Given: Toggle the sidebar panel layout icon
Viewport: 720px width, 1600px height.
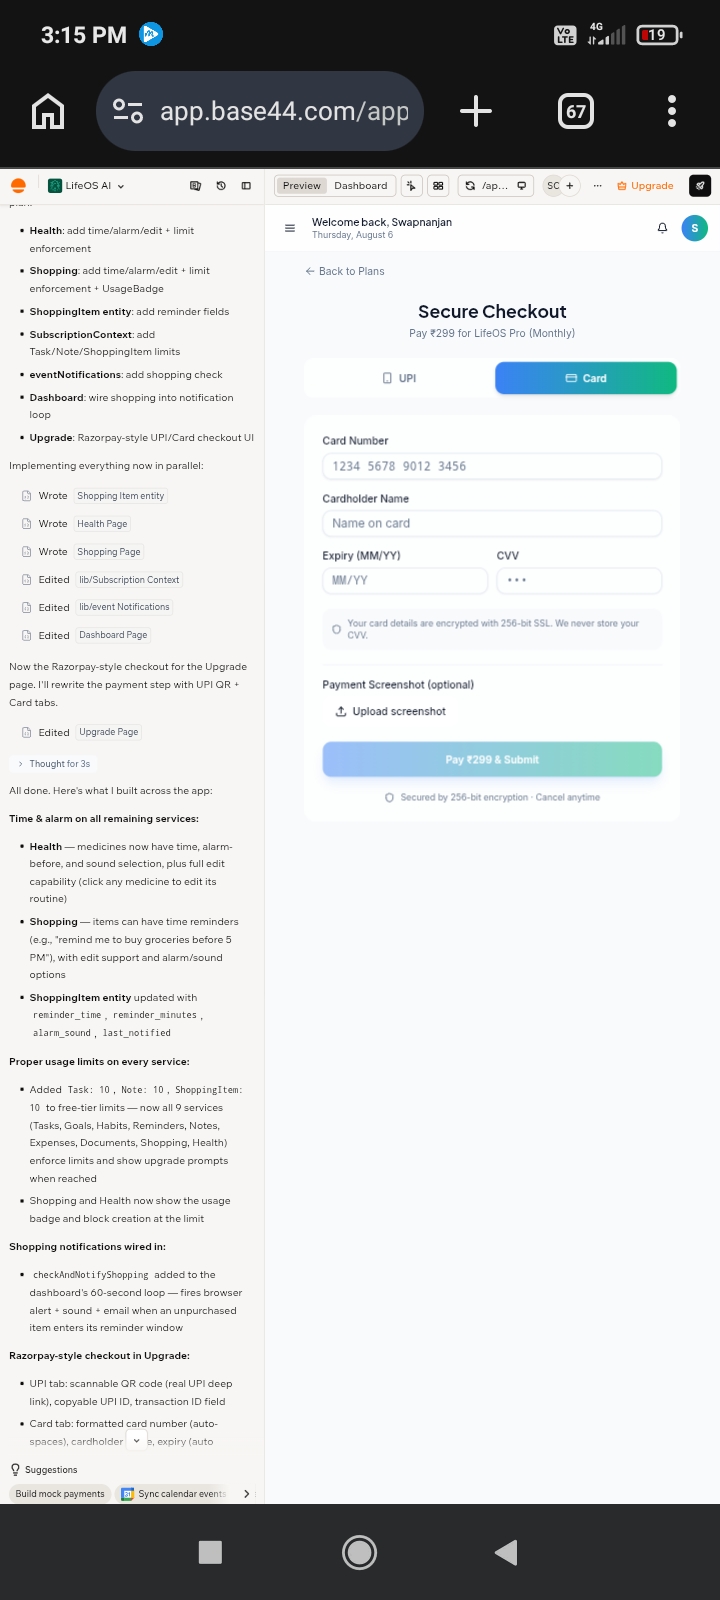Looking at the screenshot, I should [x=246, y=185].
